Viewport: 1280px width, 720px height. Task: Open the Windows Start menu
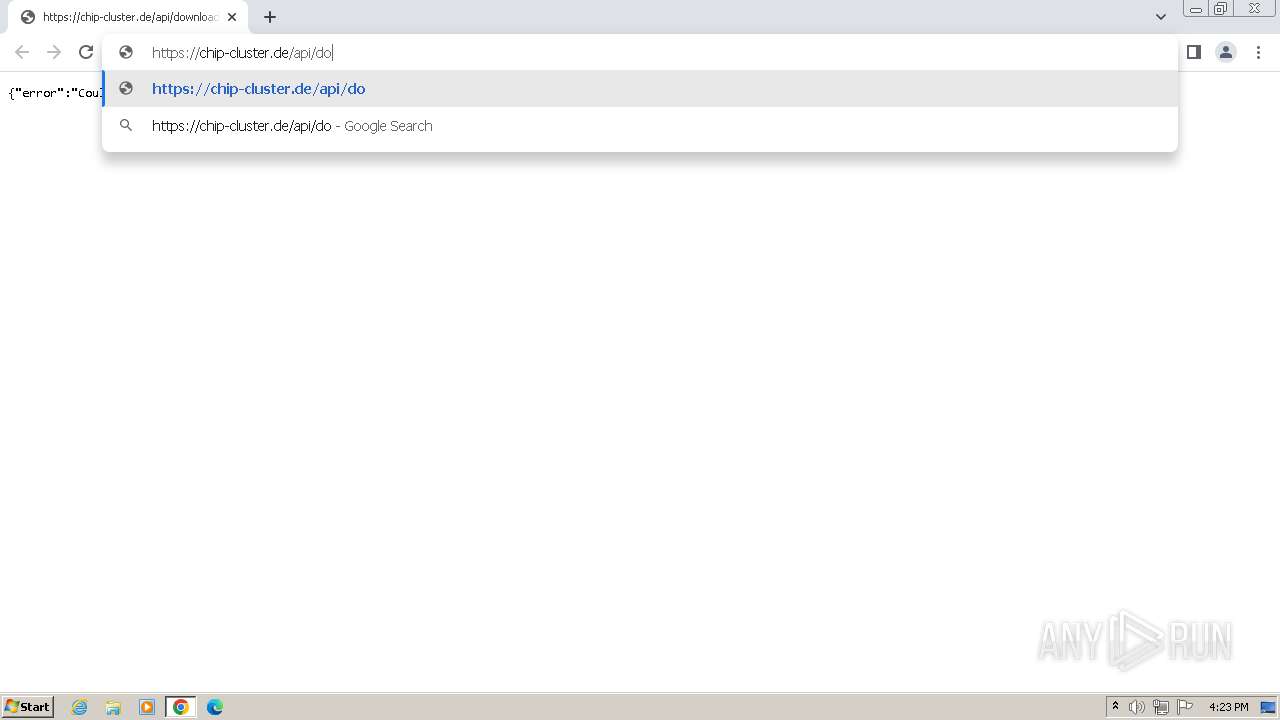28,707
